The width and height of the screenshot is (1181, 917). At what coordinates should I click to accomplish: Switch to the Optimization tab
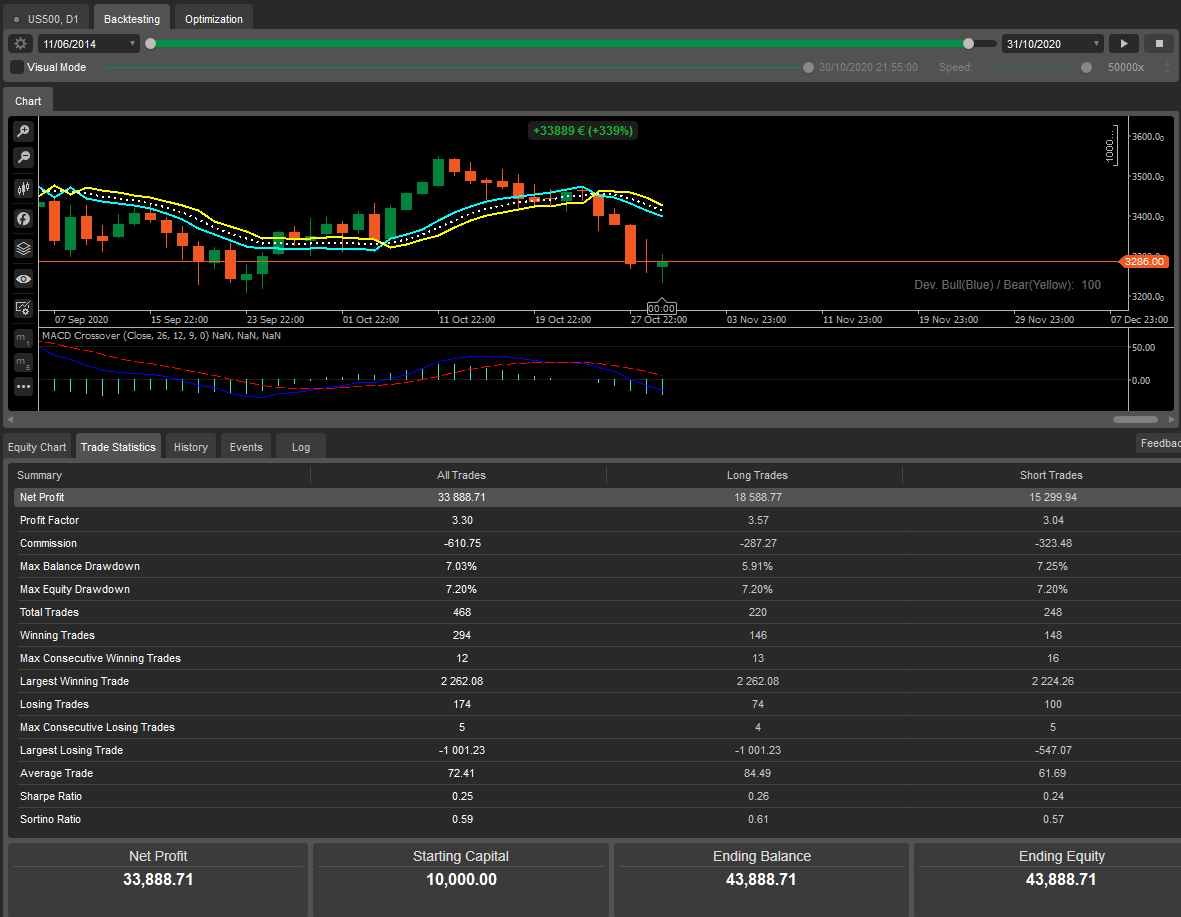(x=212, y=17)
